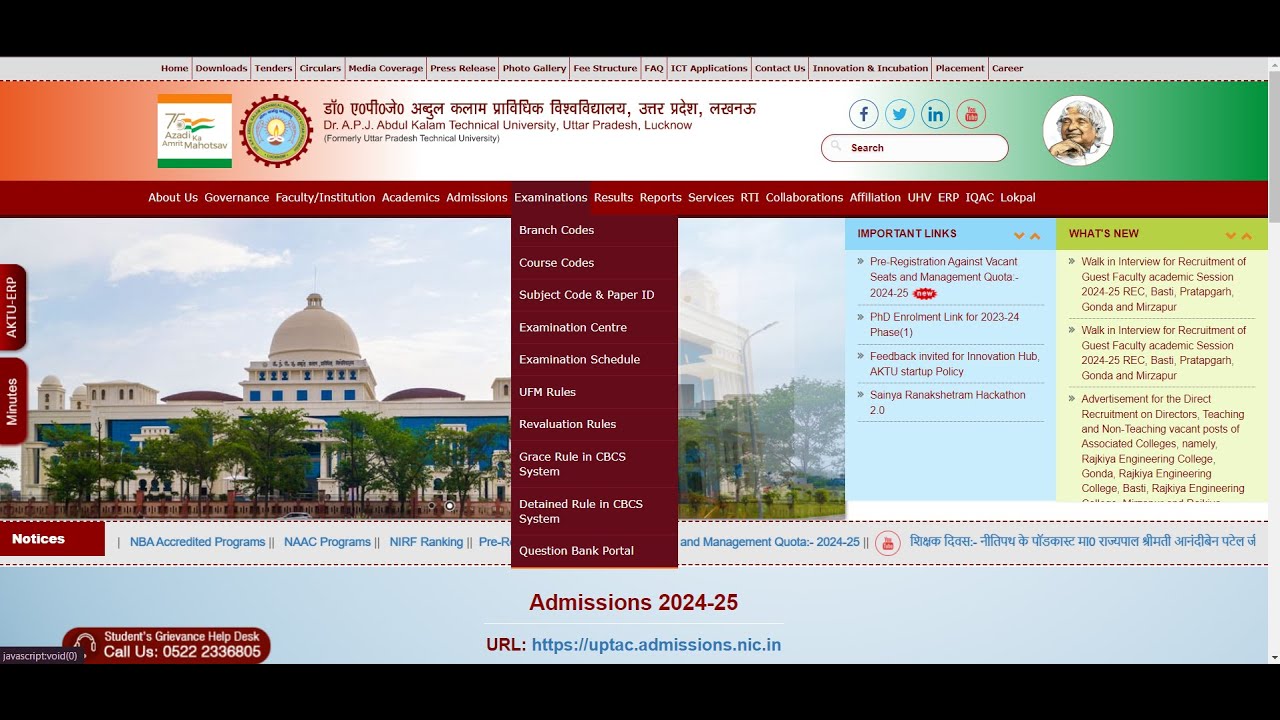Expand the Results nav menu
The width and height of the screenshot is (1280, 720).
613,197
